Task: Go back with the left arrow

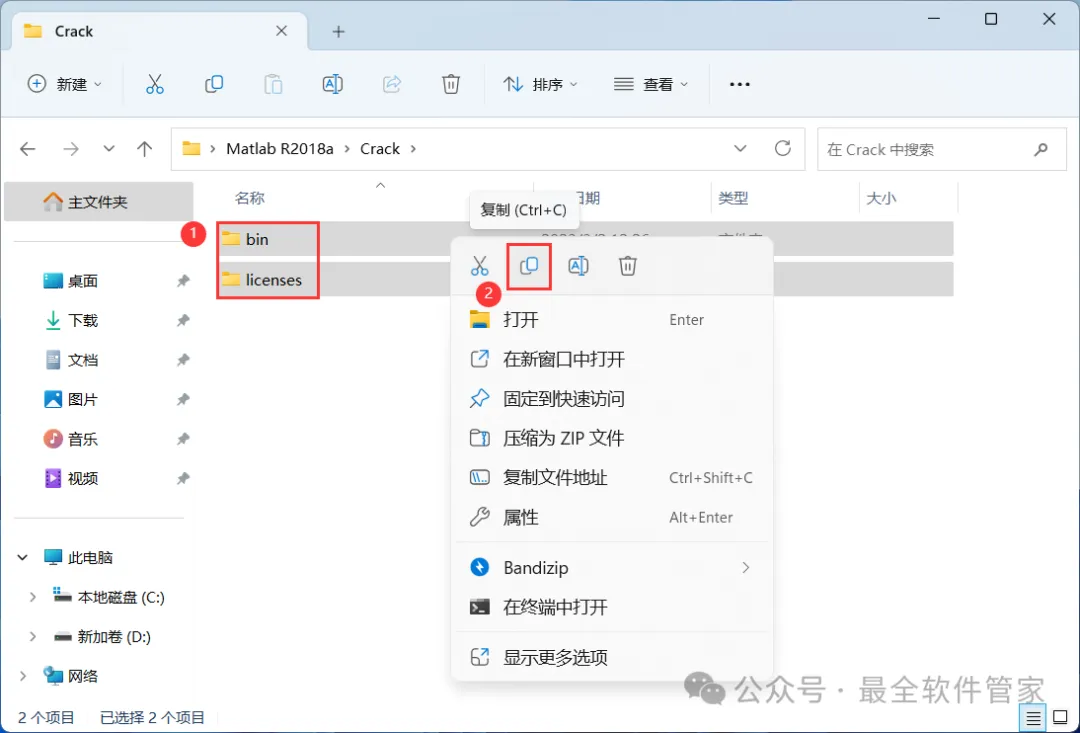Action: (28, 149)
